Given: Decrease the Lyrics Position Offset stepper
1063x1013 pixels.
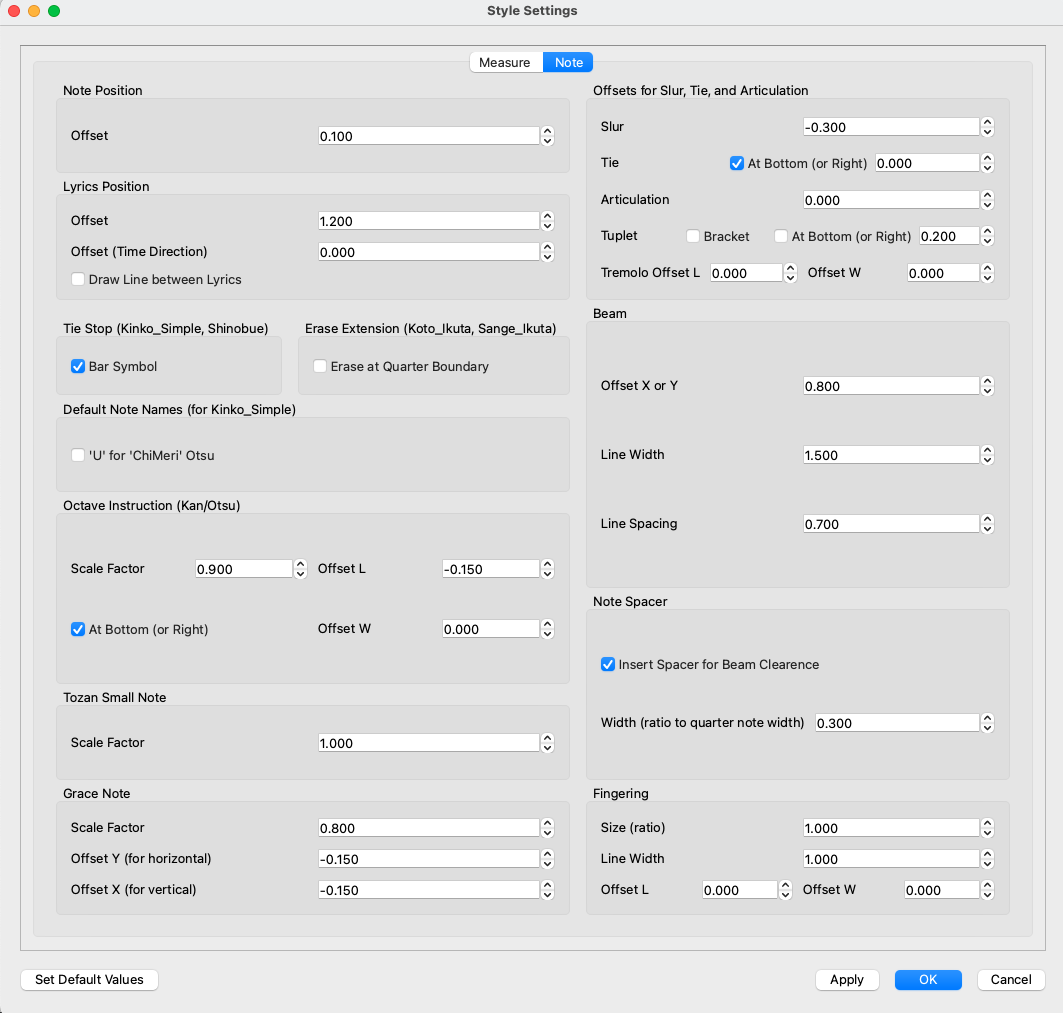Looking at the screenshot, I should tap(547, 226).
